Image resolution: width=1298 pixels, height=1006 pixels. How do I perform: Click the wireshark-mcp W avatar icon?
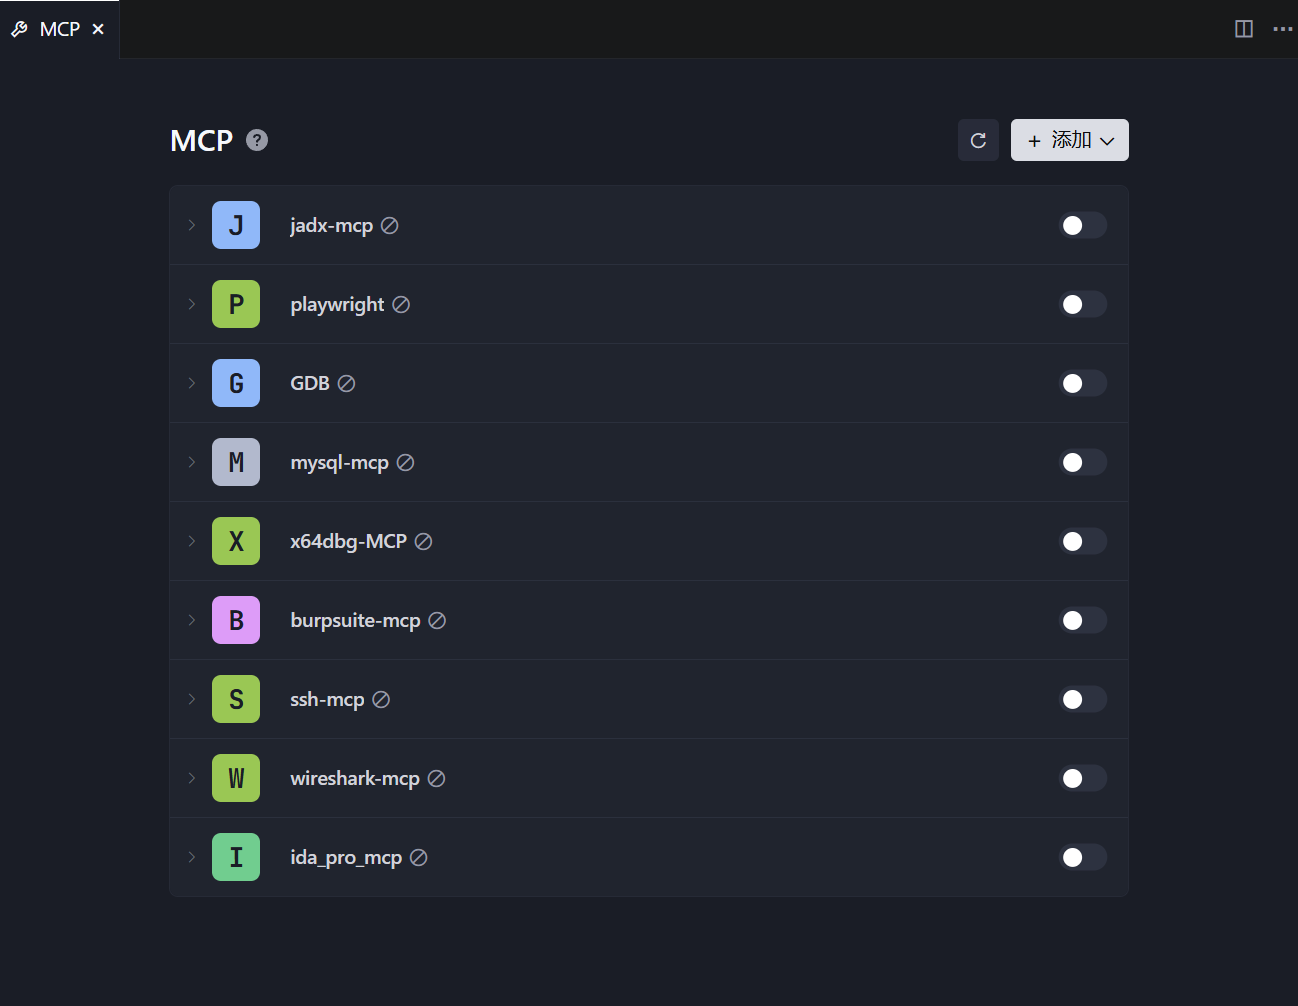click(x=236, y=778)
